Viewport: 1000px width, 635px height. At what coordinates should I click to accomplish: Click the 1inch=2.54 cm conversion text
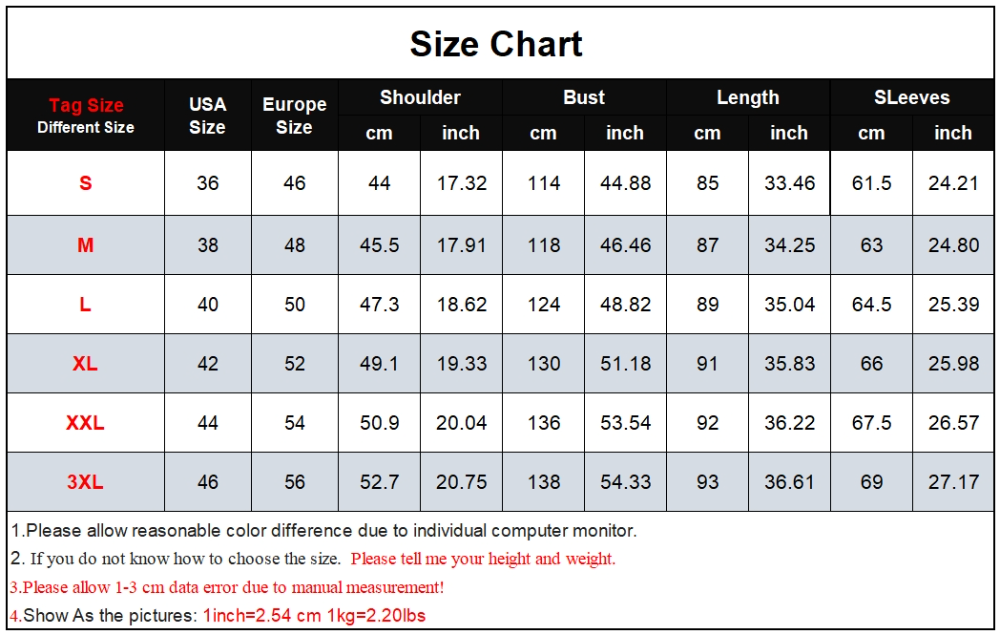click(x=262, y=615)
